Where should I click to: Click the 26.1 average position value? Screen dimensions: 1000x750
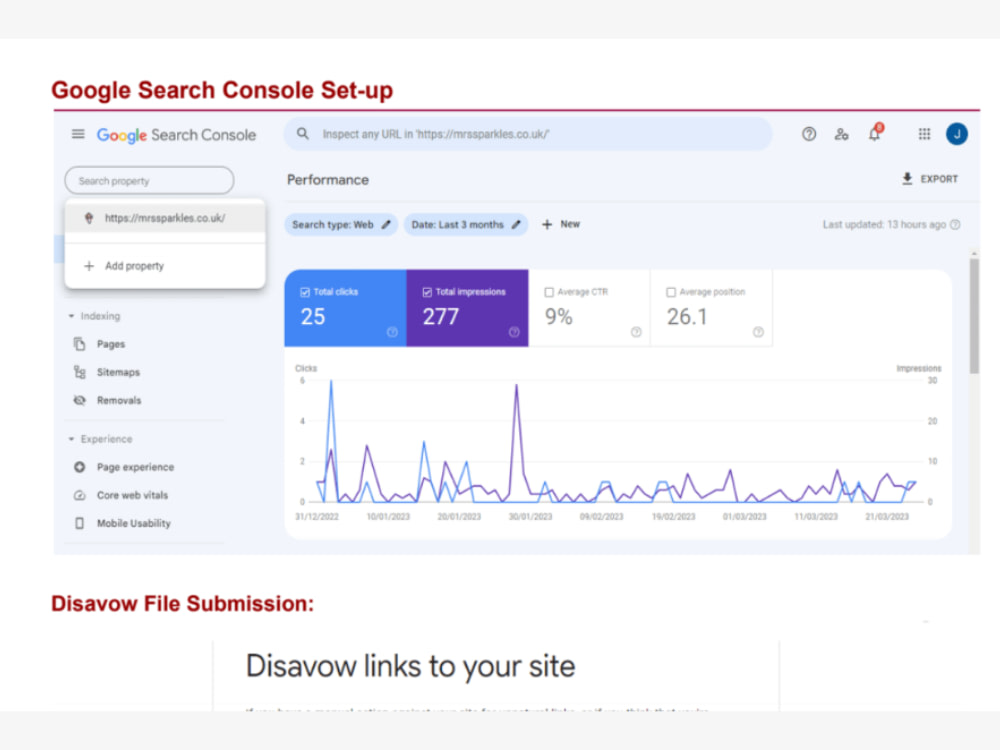point(687,317)
